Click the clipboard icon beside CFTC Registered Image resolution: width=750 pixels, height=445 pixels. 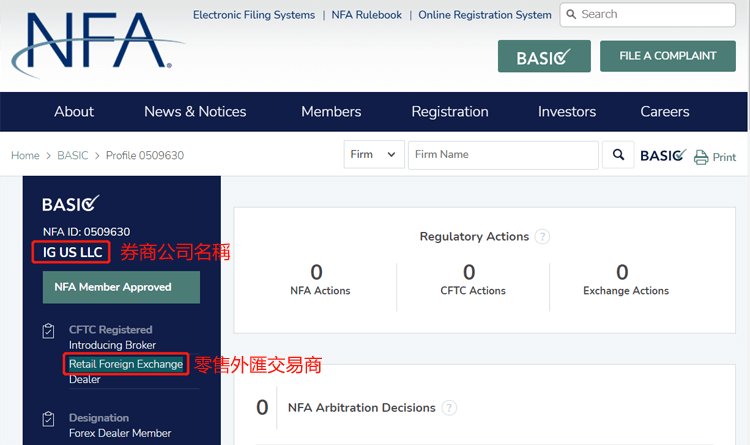pos(48,331)
